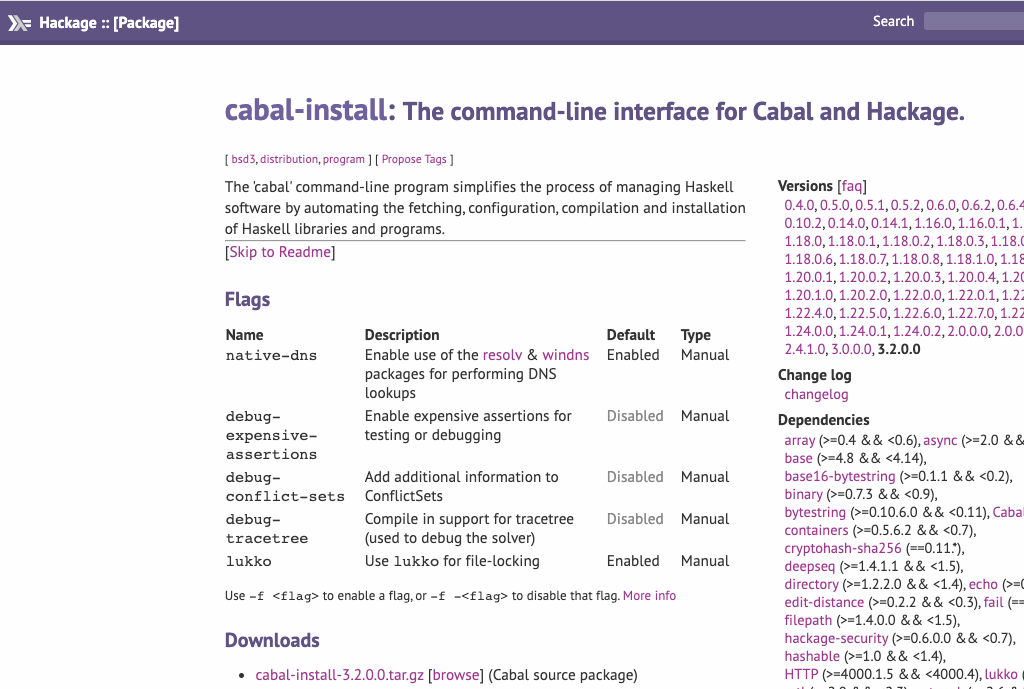This screenshot has width=1024, height=689.
Task: Open the array dependency
Action: [x=799, y=441]
